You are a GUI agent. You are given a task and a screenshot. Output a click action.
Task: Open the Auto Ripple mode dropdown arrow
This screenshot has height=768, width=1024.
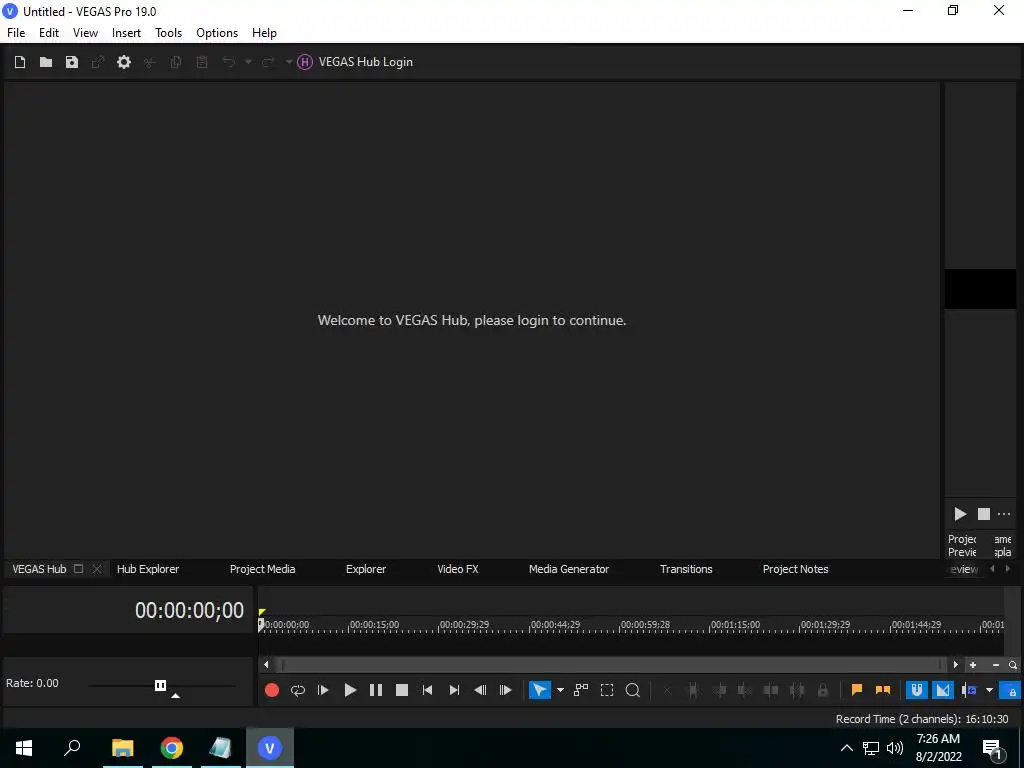pyautogui.click(x=989, y=690)
